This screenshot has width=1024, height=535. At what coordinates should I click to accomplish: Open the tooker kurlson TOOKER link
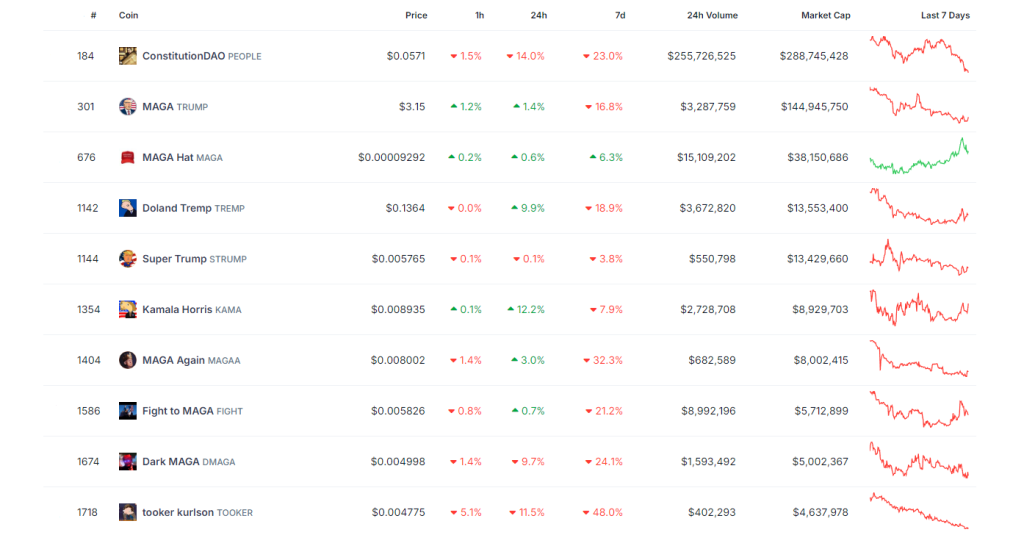197,512
